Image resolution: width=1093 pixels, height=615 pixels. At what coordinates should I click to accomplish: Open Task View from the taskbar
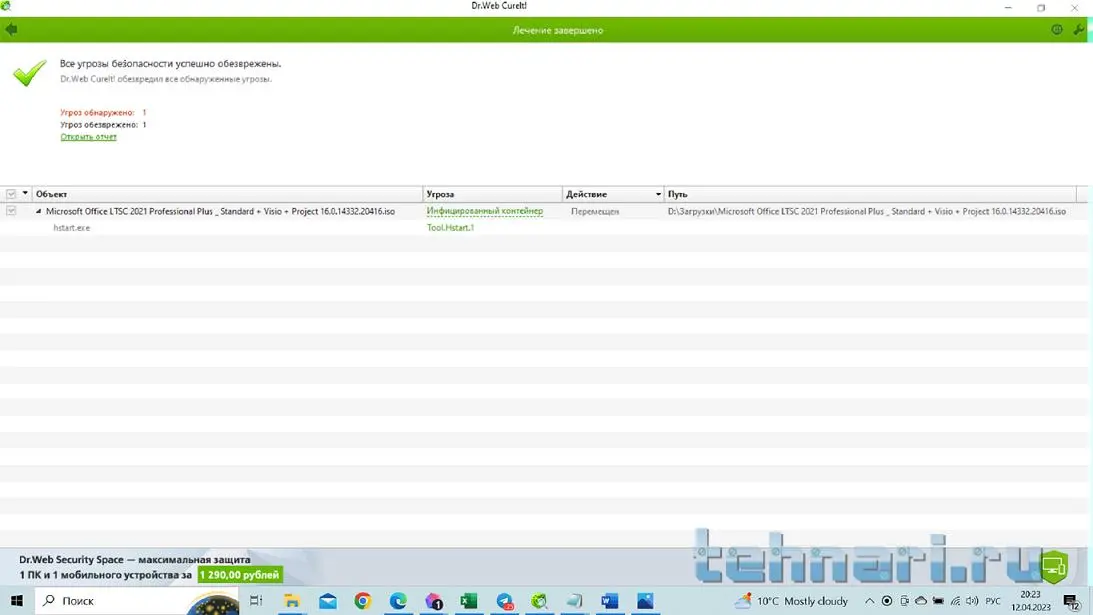256,600
